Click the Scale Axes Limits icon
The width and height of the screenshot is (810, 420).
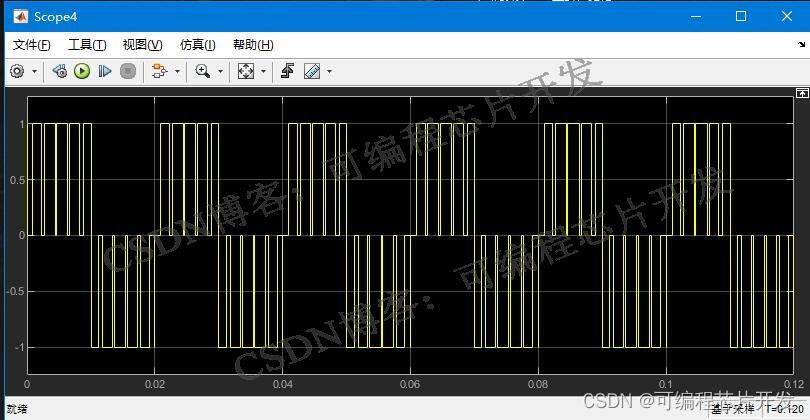(245, 71)
